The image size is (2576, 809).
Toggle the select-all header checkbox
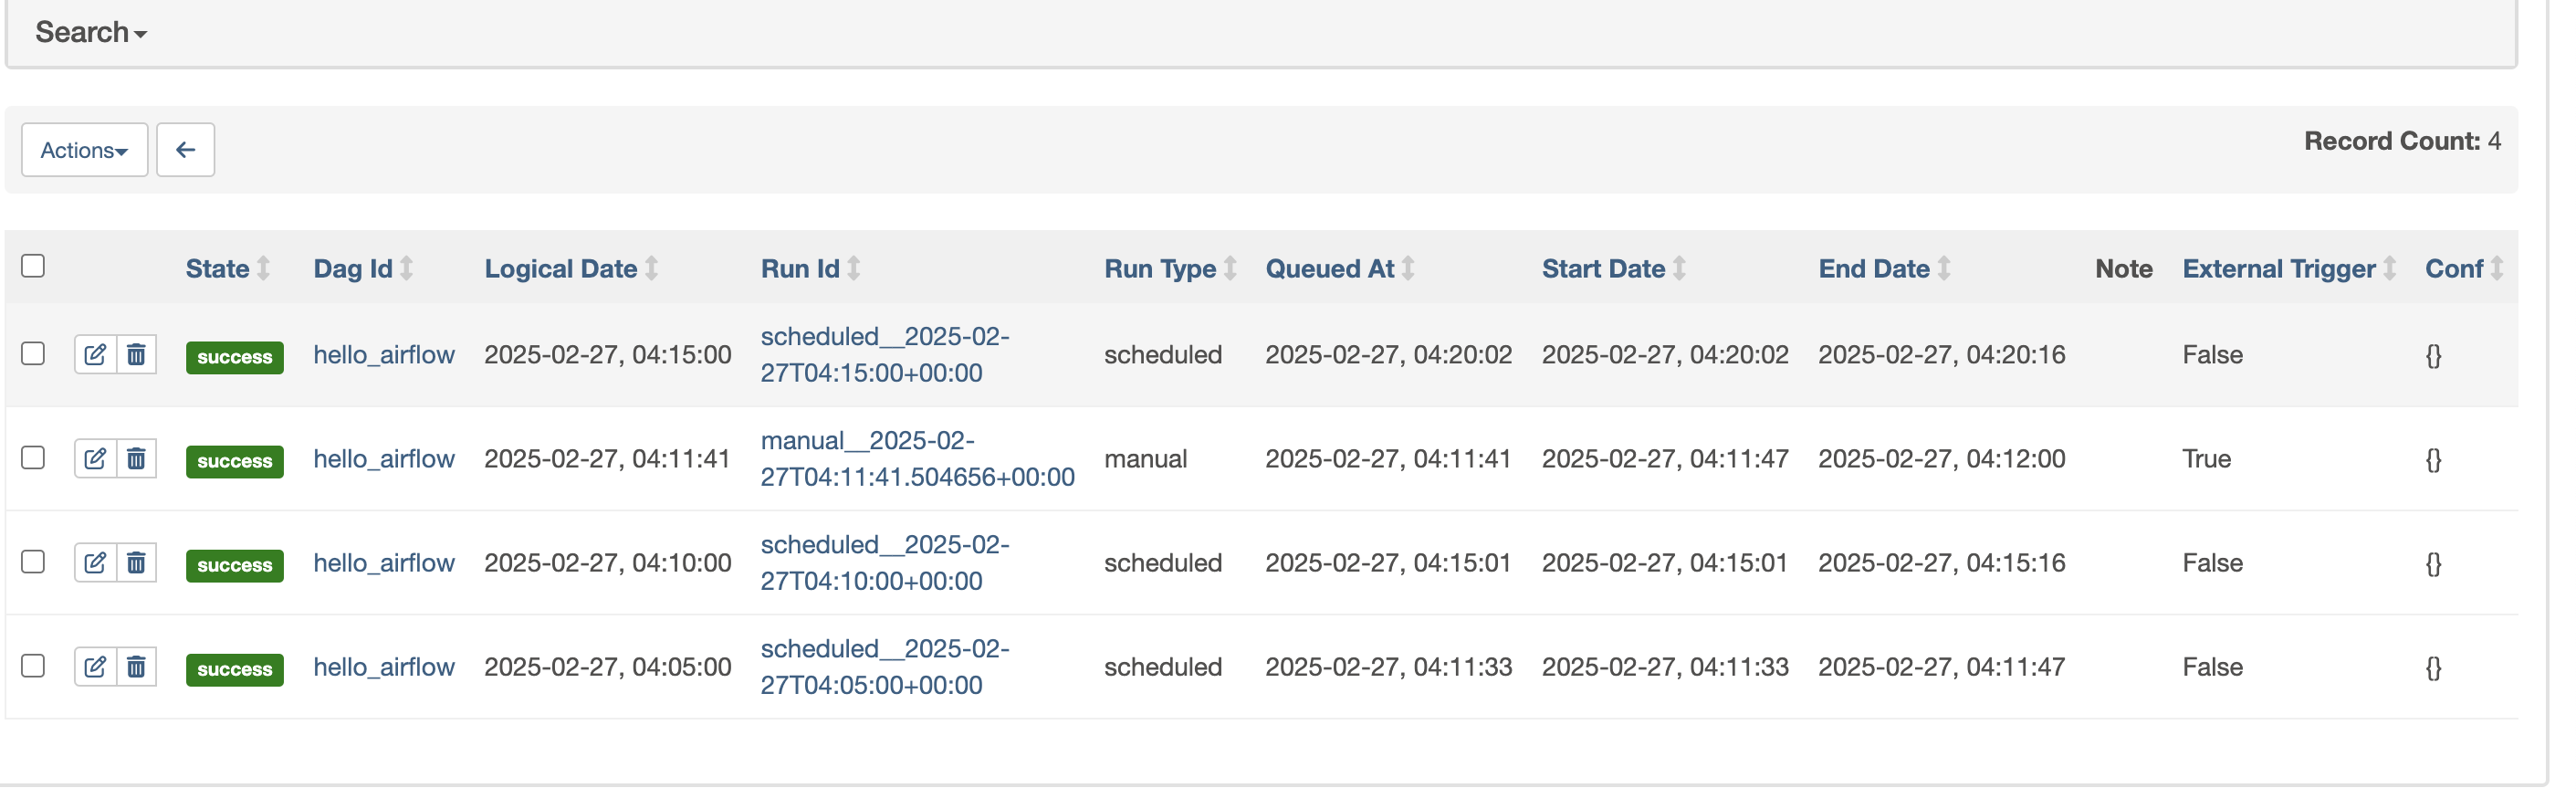click(x=33, y=266)
